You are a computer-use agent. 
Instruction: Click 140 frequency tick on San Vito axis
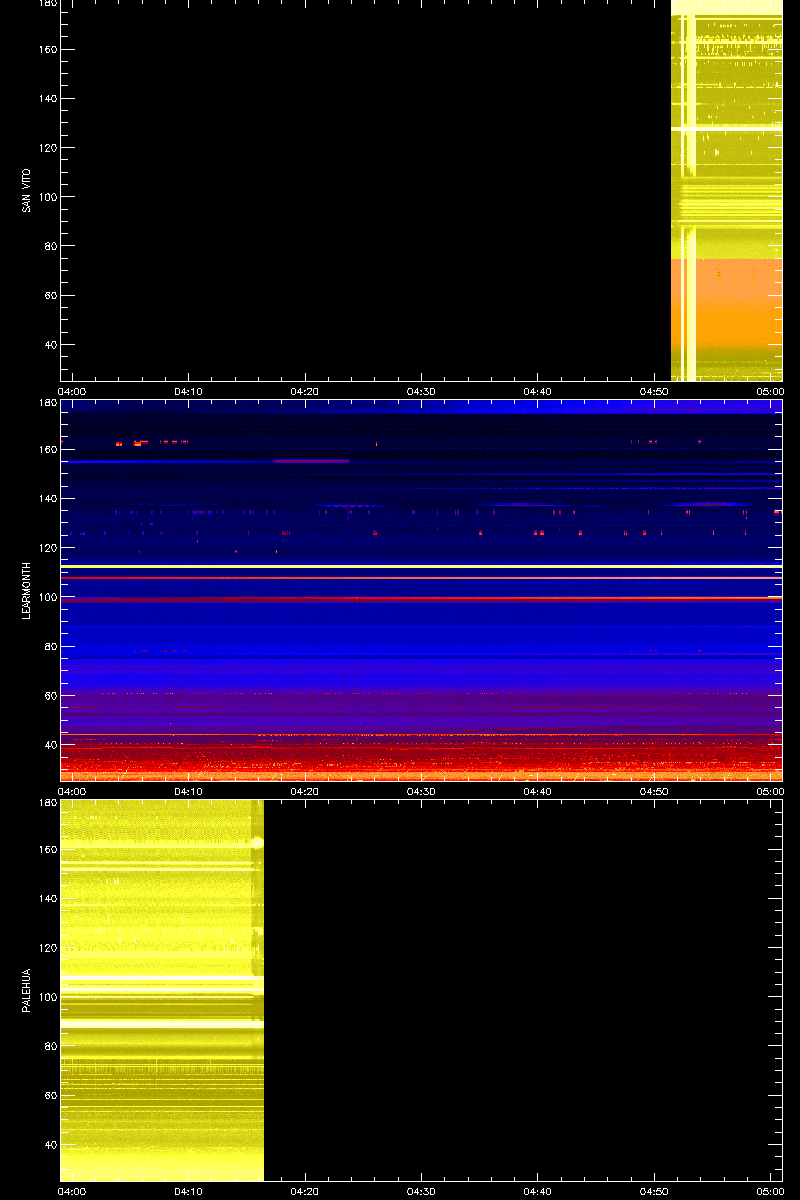click(47, 99)
